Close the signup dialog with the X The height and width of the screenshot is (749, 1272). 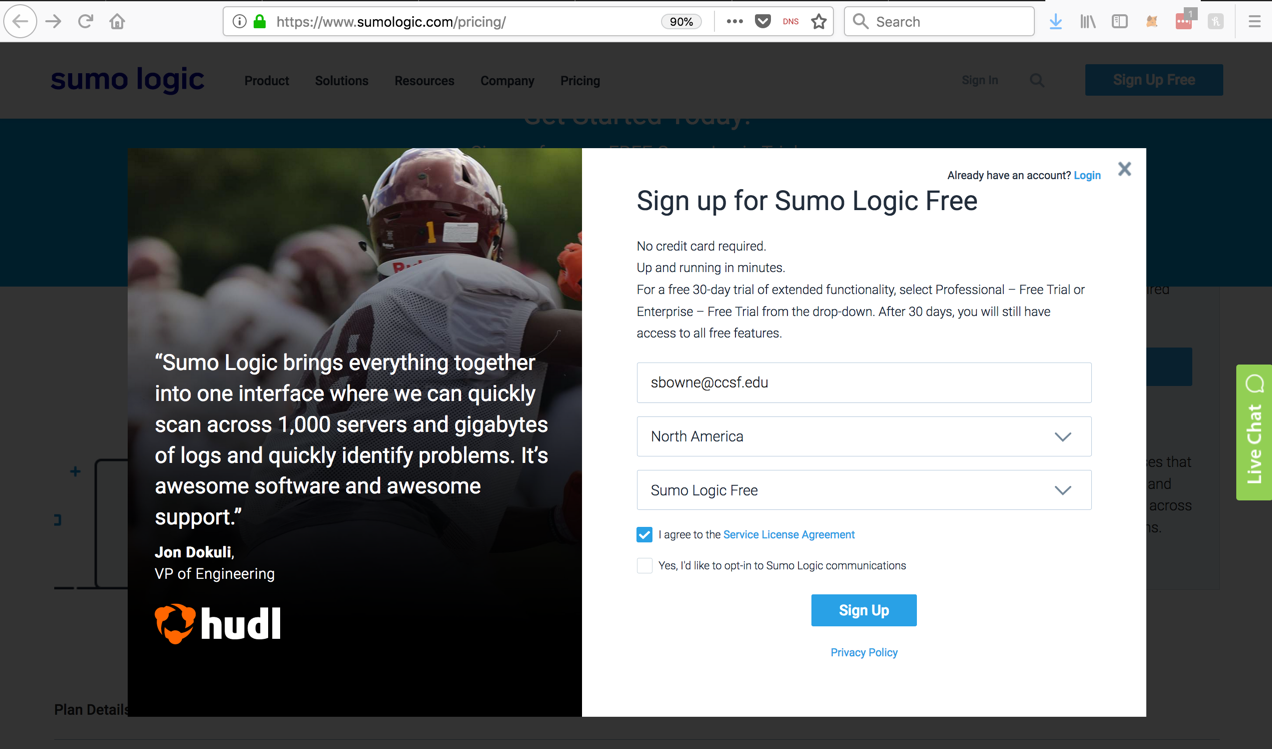click(x=1125, y=169)
